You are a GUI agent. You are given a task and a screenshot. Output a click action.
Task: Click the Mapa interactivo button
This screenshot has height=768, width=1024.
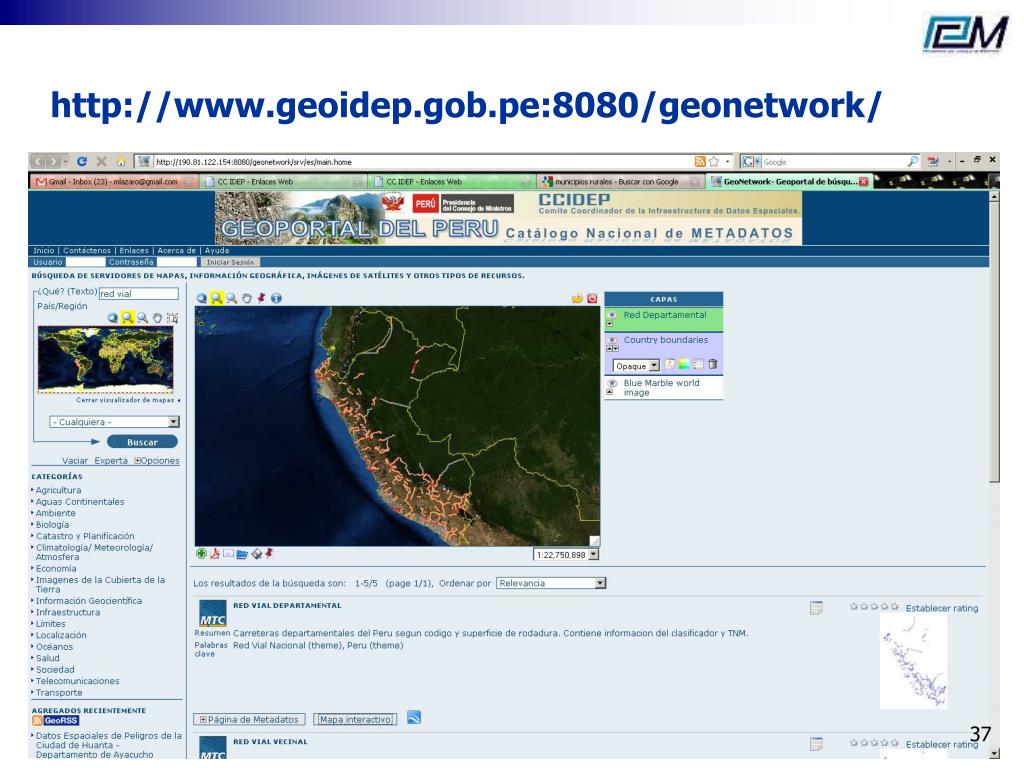(x=356, y=720)
